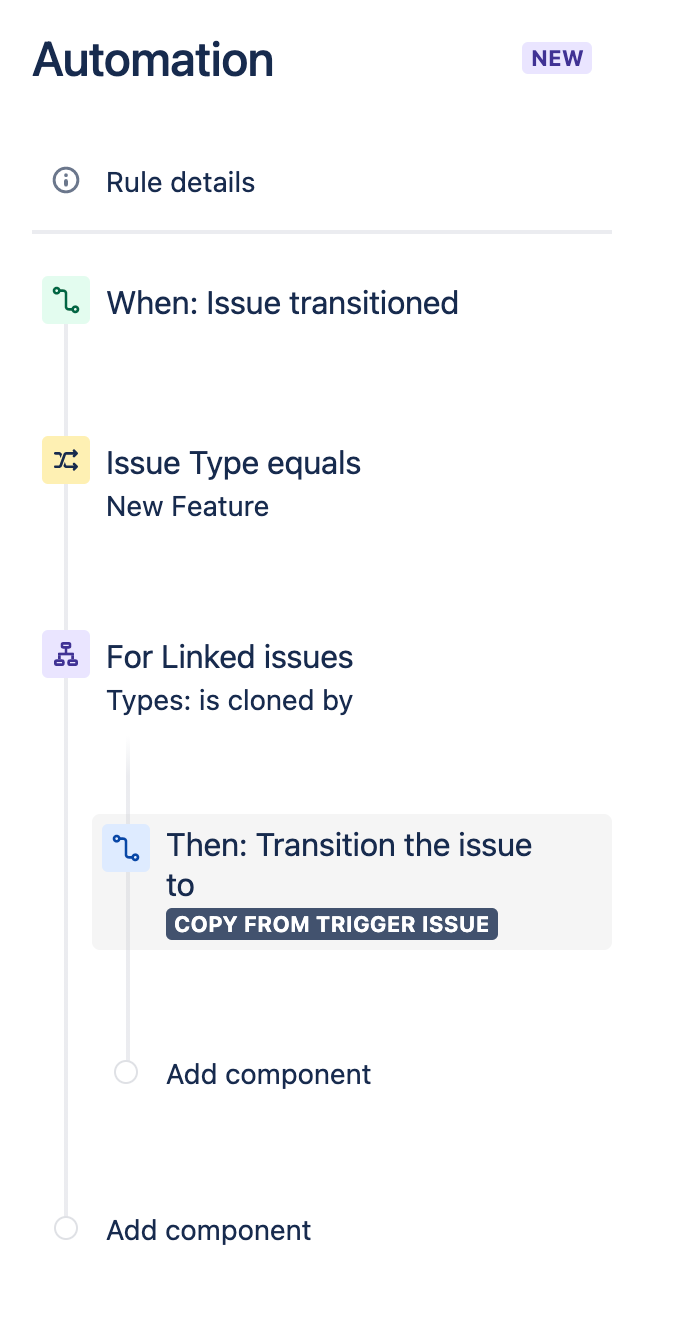
Task: Click the Automation page heading
Action: 152,60
